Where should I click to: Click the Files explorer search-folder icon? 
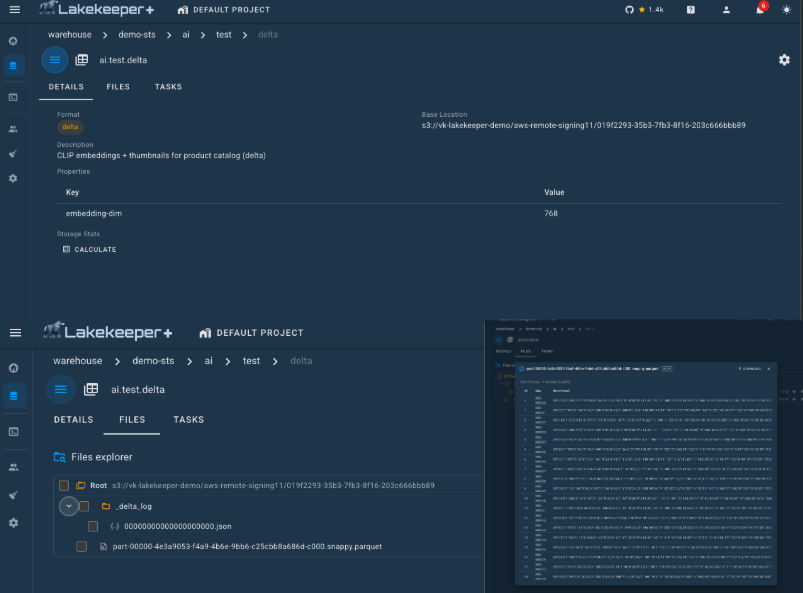(x=59, y=457)
